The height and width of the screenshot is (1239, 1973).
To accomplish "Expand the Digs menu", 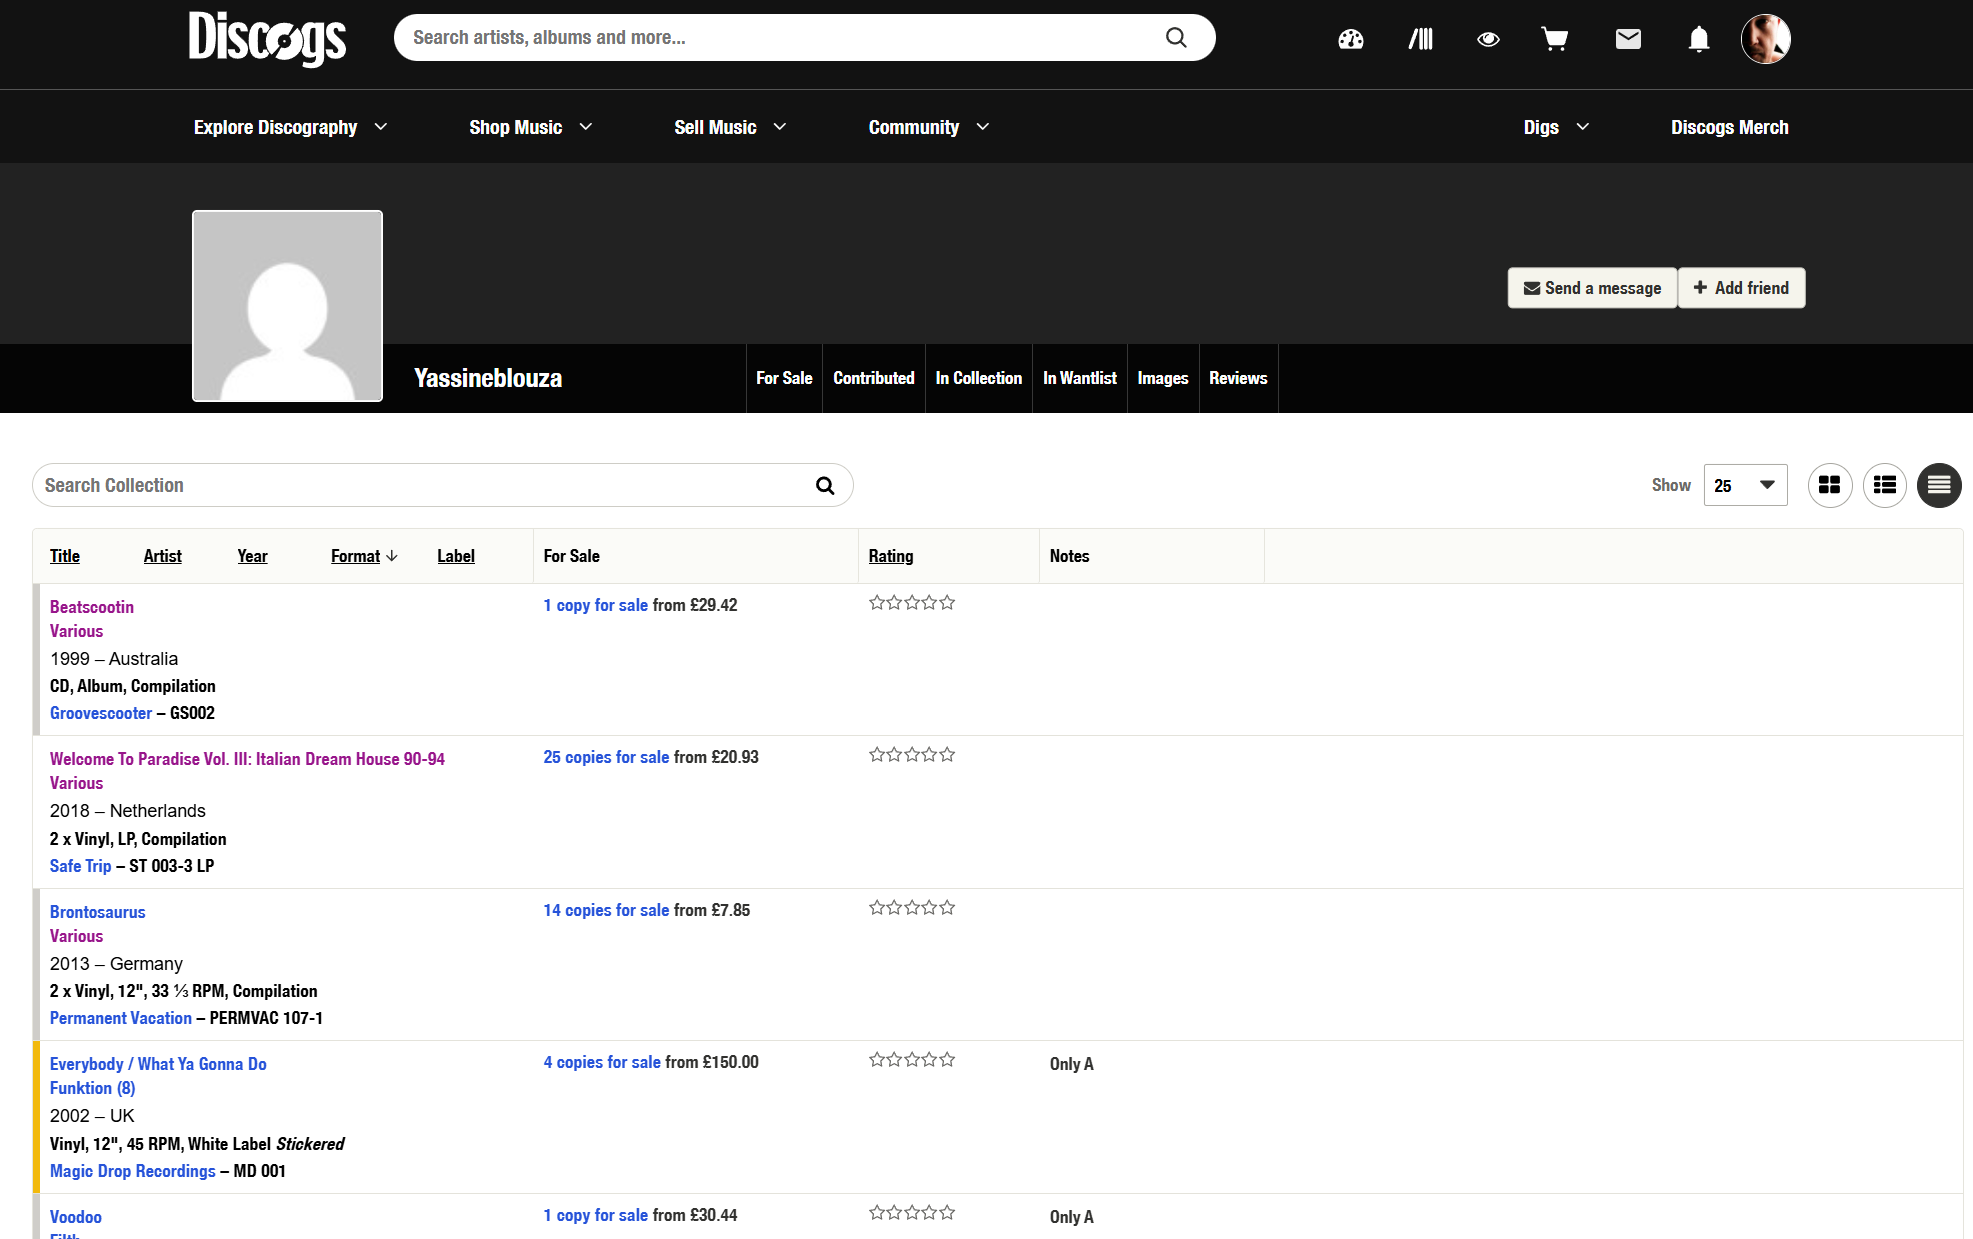I will 1557,127.
